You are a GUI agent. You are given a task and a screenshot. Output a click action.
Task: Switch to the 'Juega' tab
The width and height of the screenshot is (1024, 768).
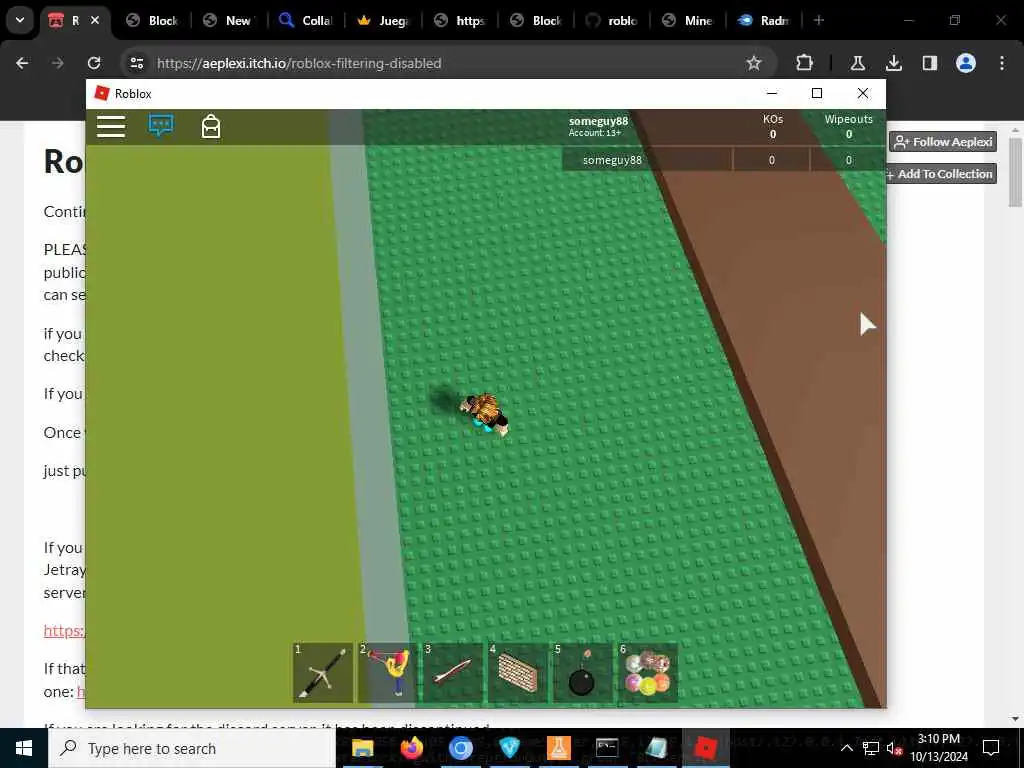point(383,20)
